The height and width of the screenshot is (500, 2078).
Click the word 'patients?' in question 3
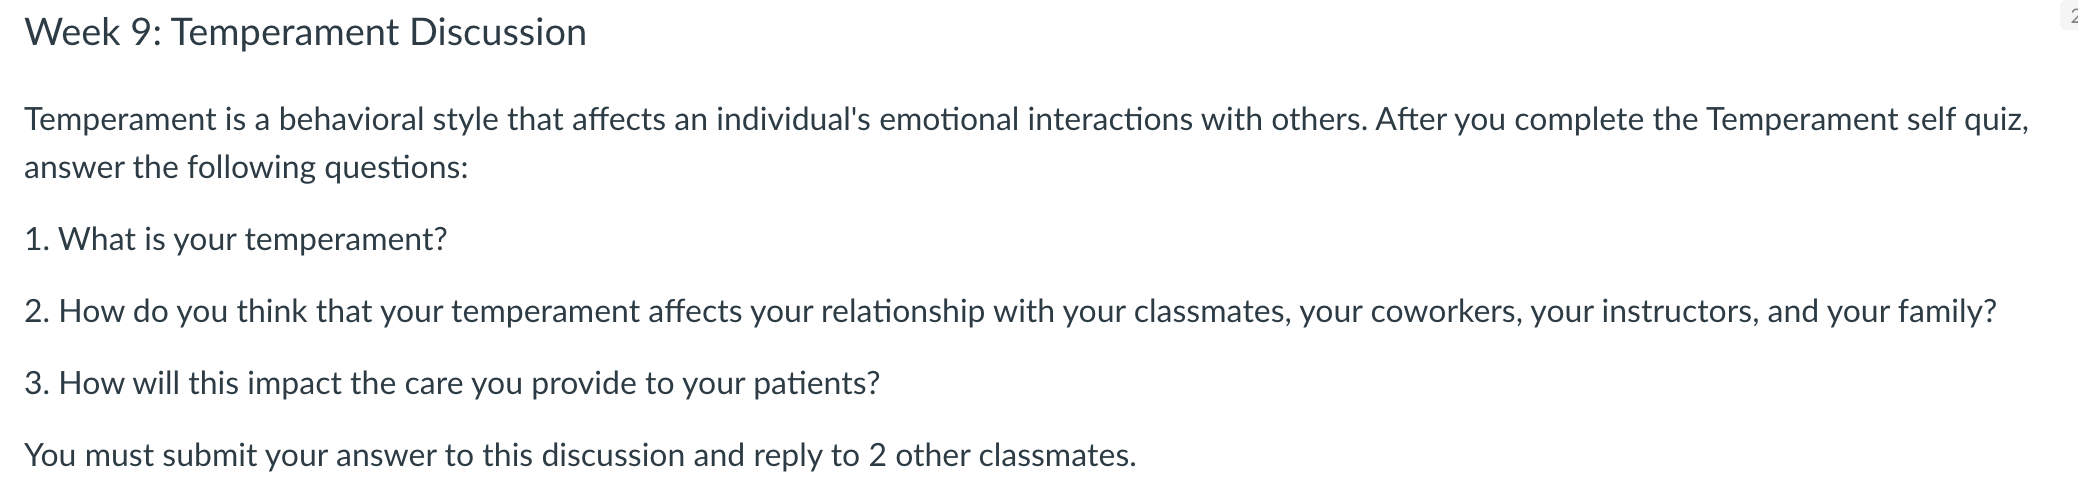click(x=816, y=384)
